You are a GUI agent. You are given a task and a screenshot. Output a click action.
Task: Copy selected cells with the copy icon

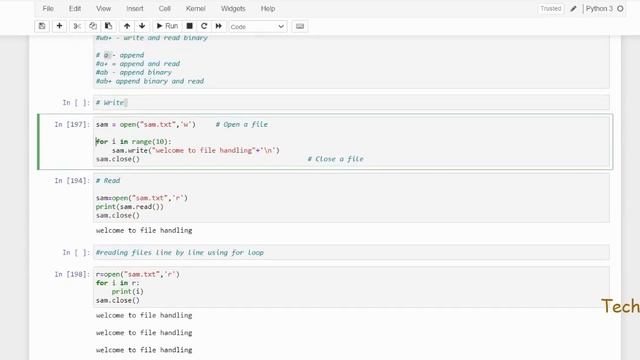point(93,26)
